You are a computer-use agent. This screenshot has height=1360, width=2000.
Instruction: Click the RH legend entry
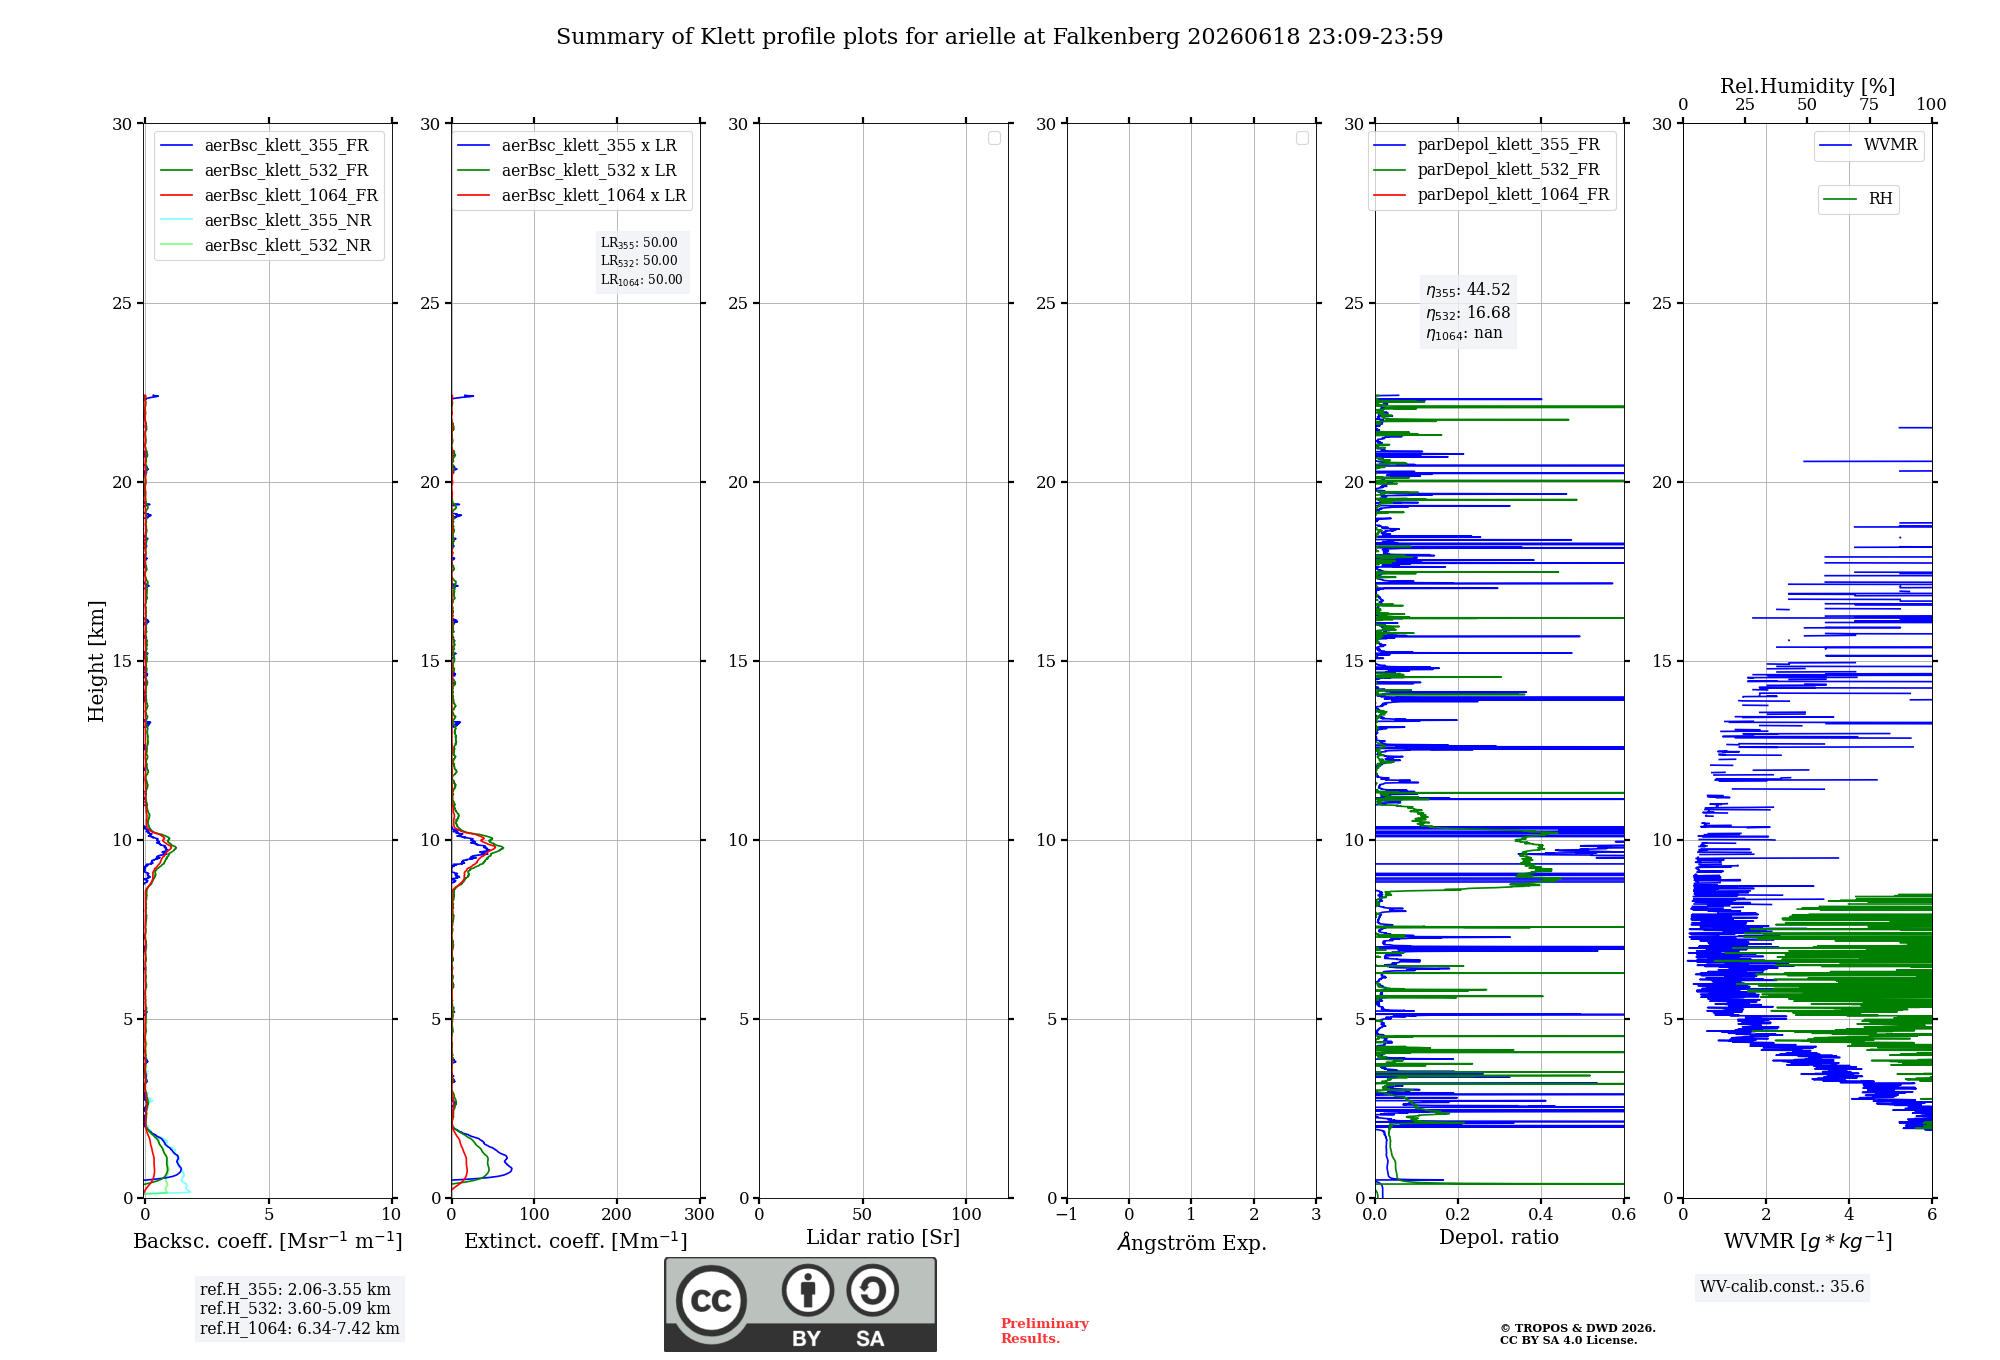pos(1858,199)
